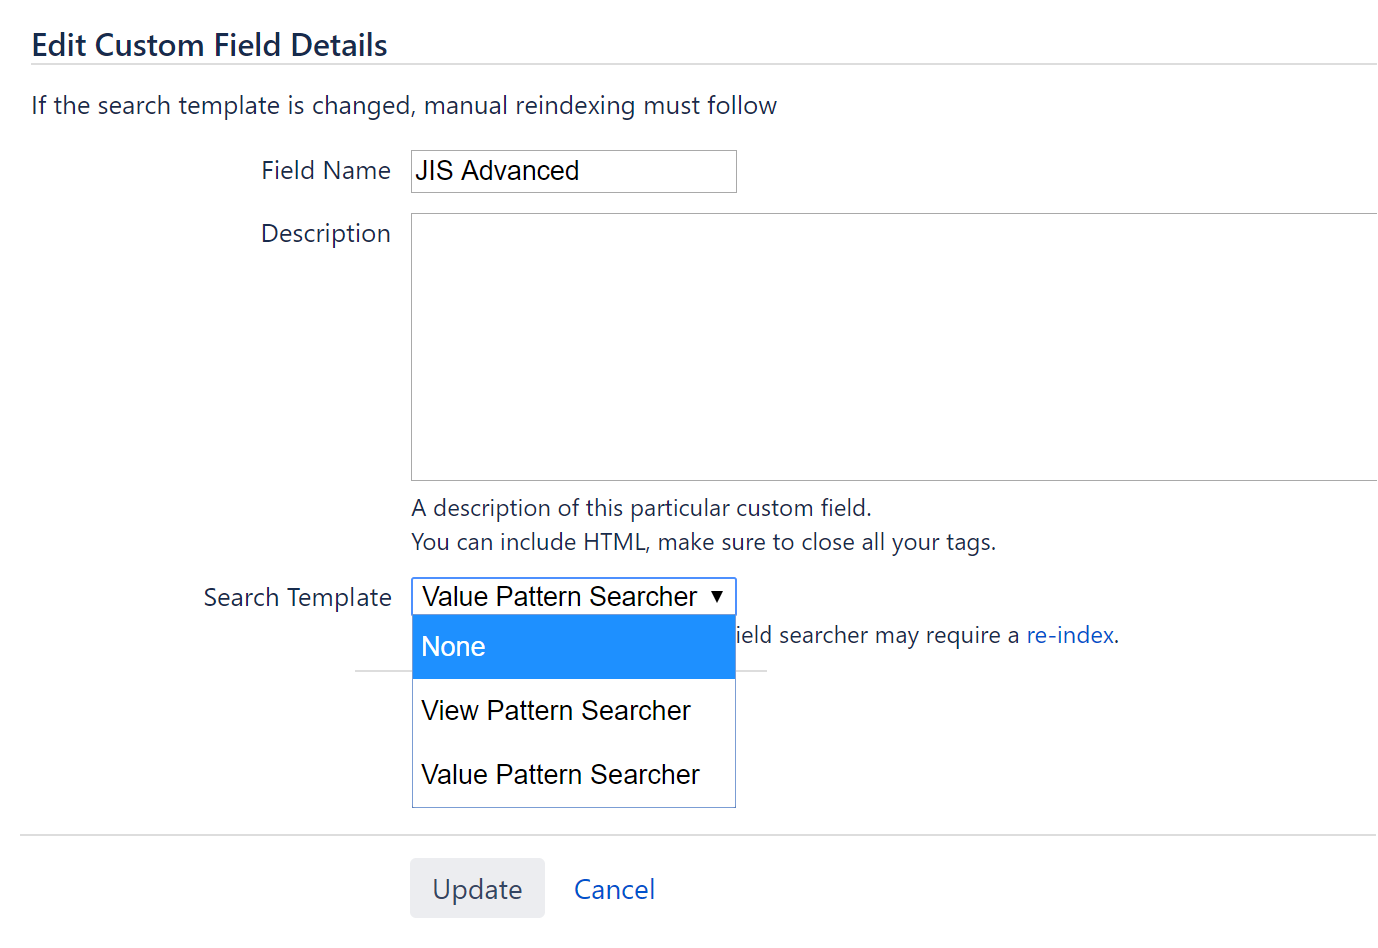Click the reindexing warning message text
1378x948 pixels.
click(404, 105)
